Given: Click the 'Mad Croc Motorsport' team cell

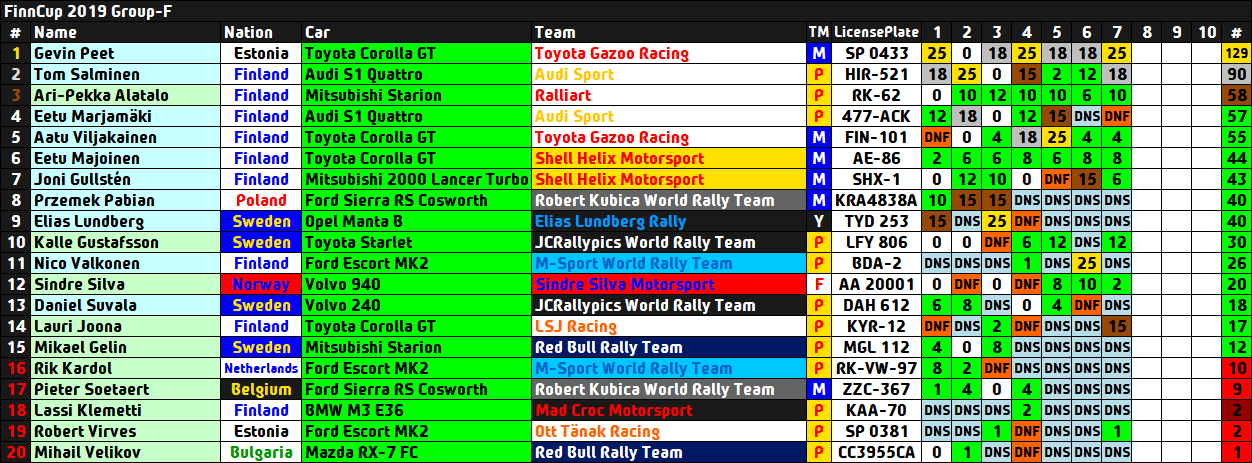Looking at the screenshot, I should click(668, 410).
